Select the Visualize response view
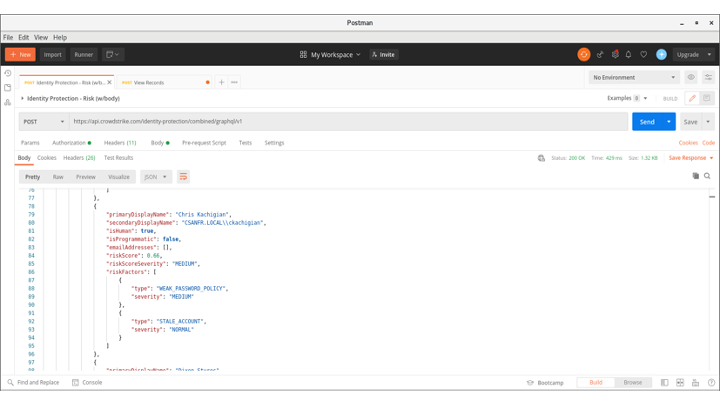The image size is (720, 405). (x=119, y=177)
